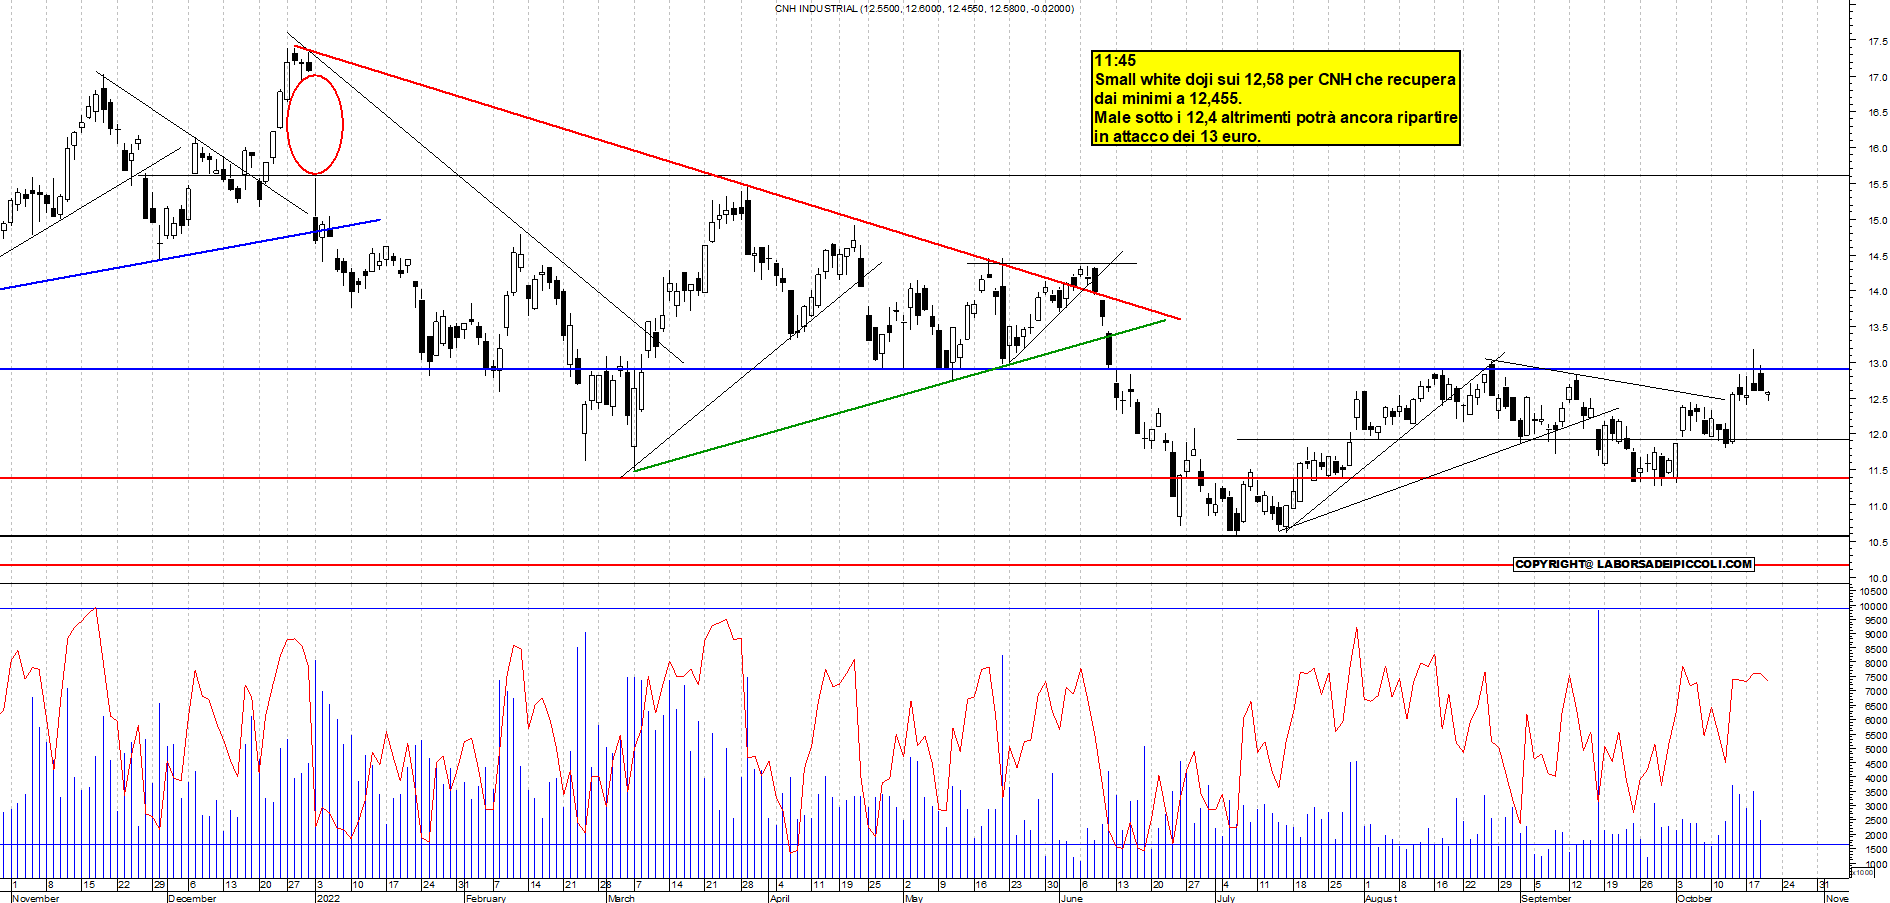Viewport: 1890px width, 903px height.
Task: Click the line 'in attacco dei 13 euro.'
Action: click(x=1177, y=136)
